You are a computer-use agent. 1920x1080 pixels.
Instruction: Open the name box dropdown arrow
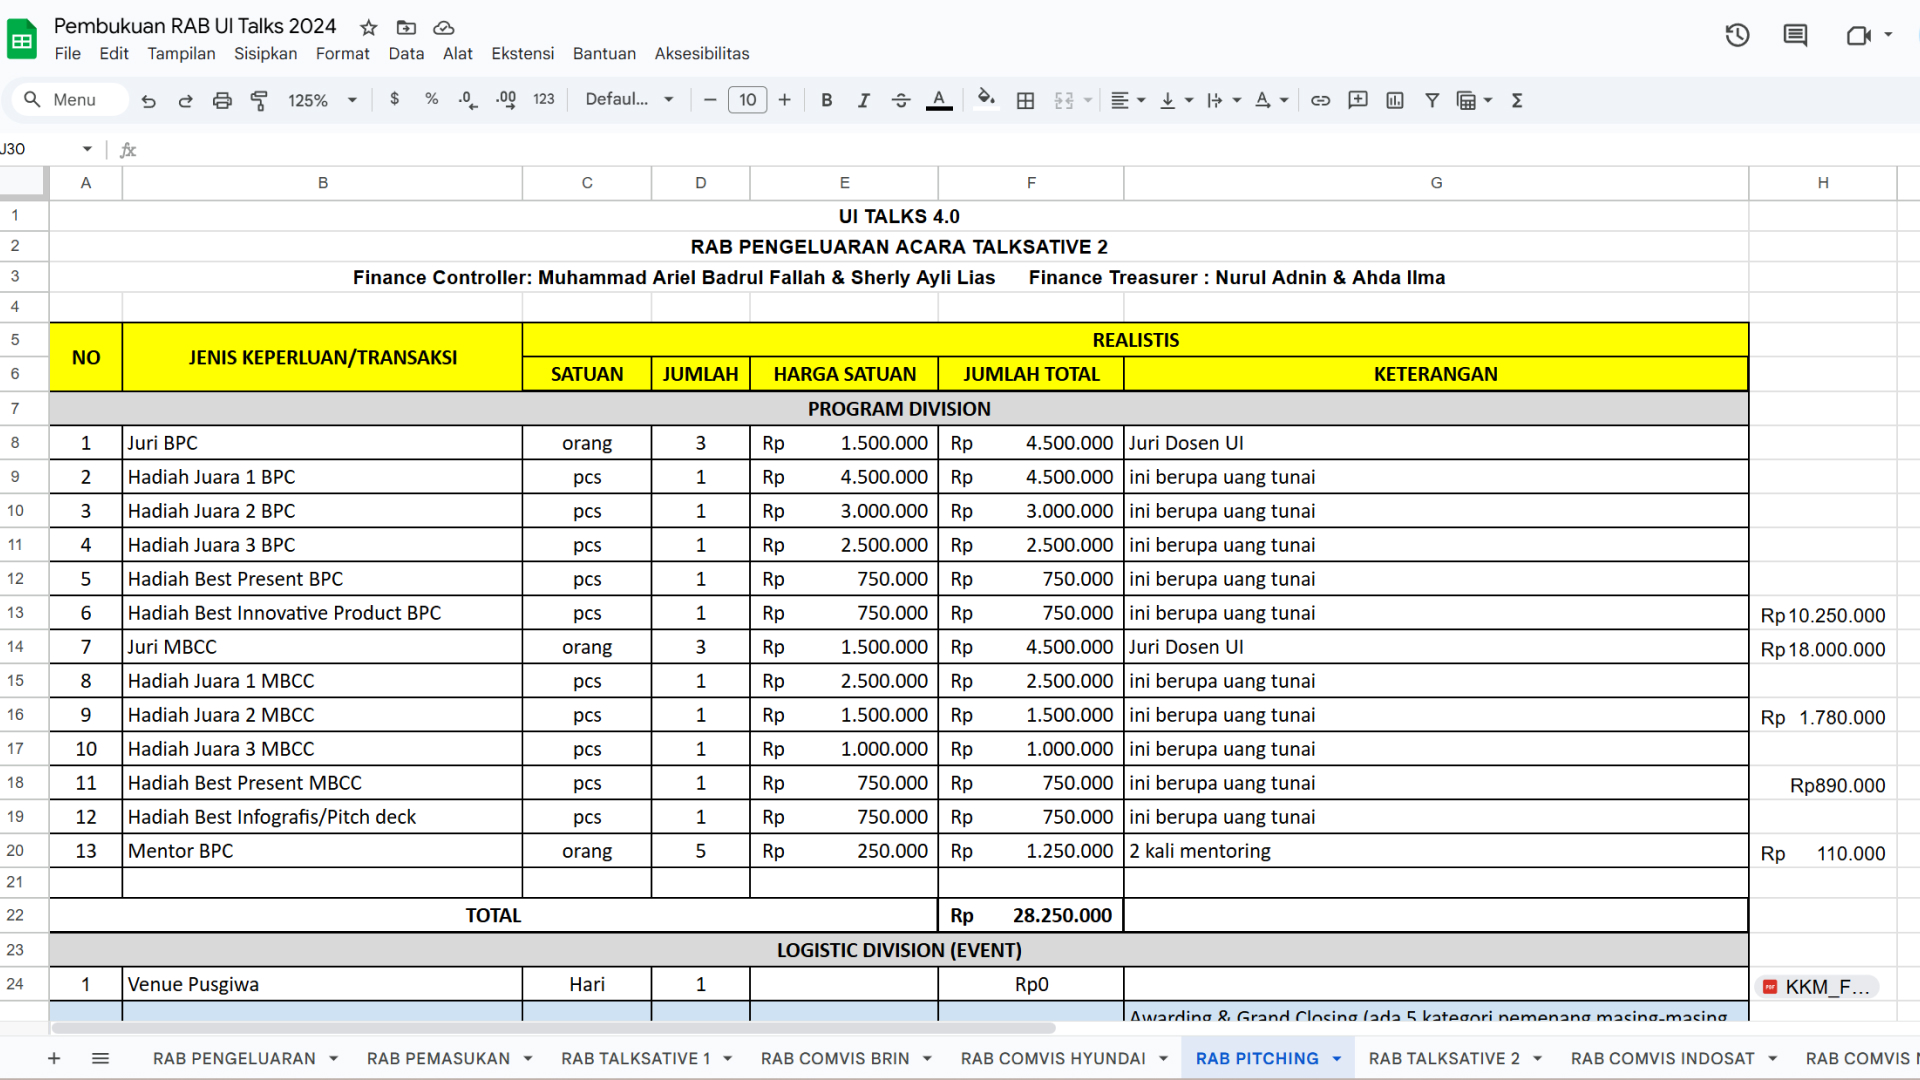point(87,149)
